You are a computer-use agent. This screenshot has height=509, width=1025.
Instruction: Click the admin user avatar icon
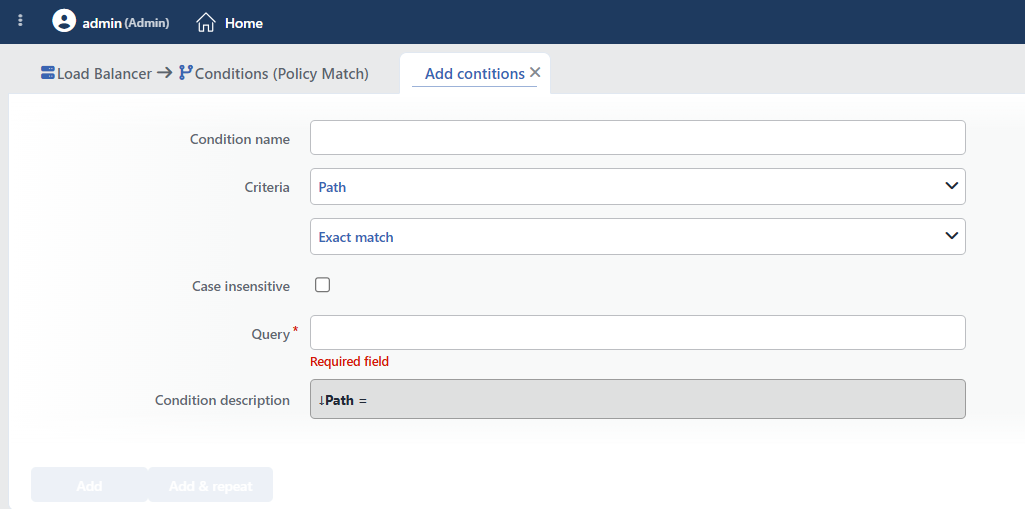coord(64,21)
